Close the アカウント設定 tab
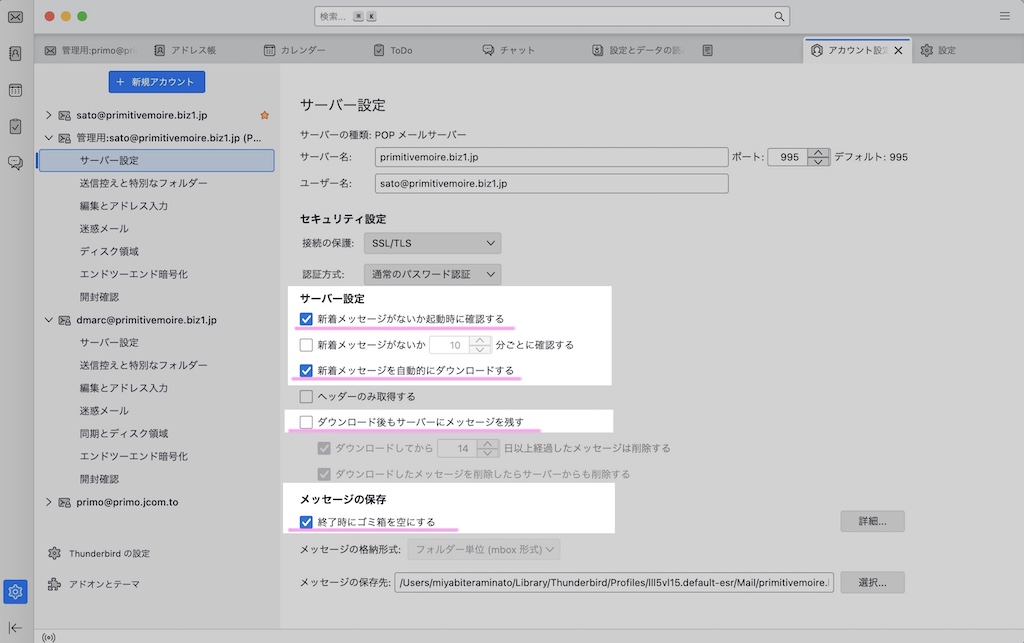 pos(897,50)
